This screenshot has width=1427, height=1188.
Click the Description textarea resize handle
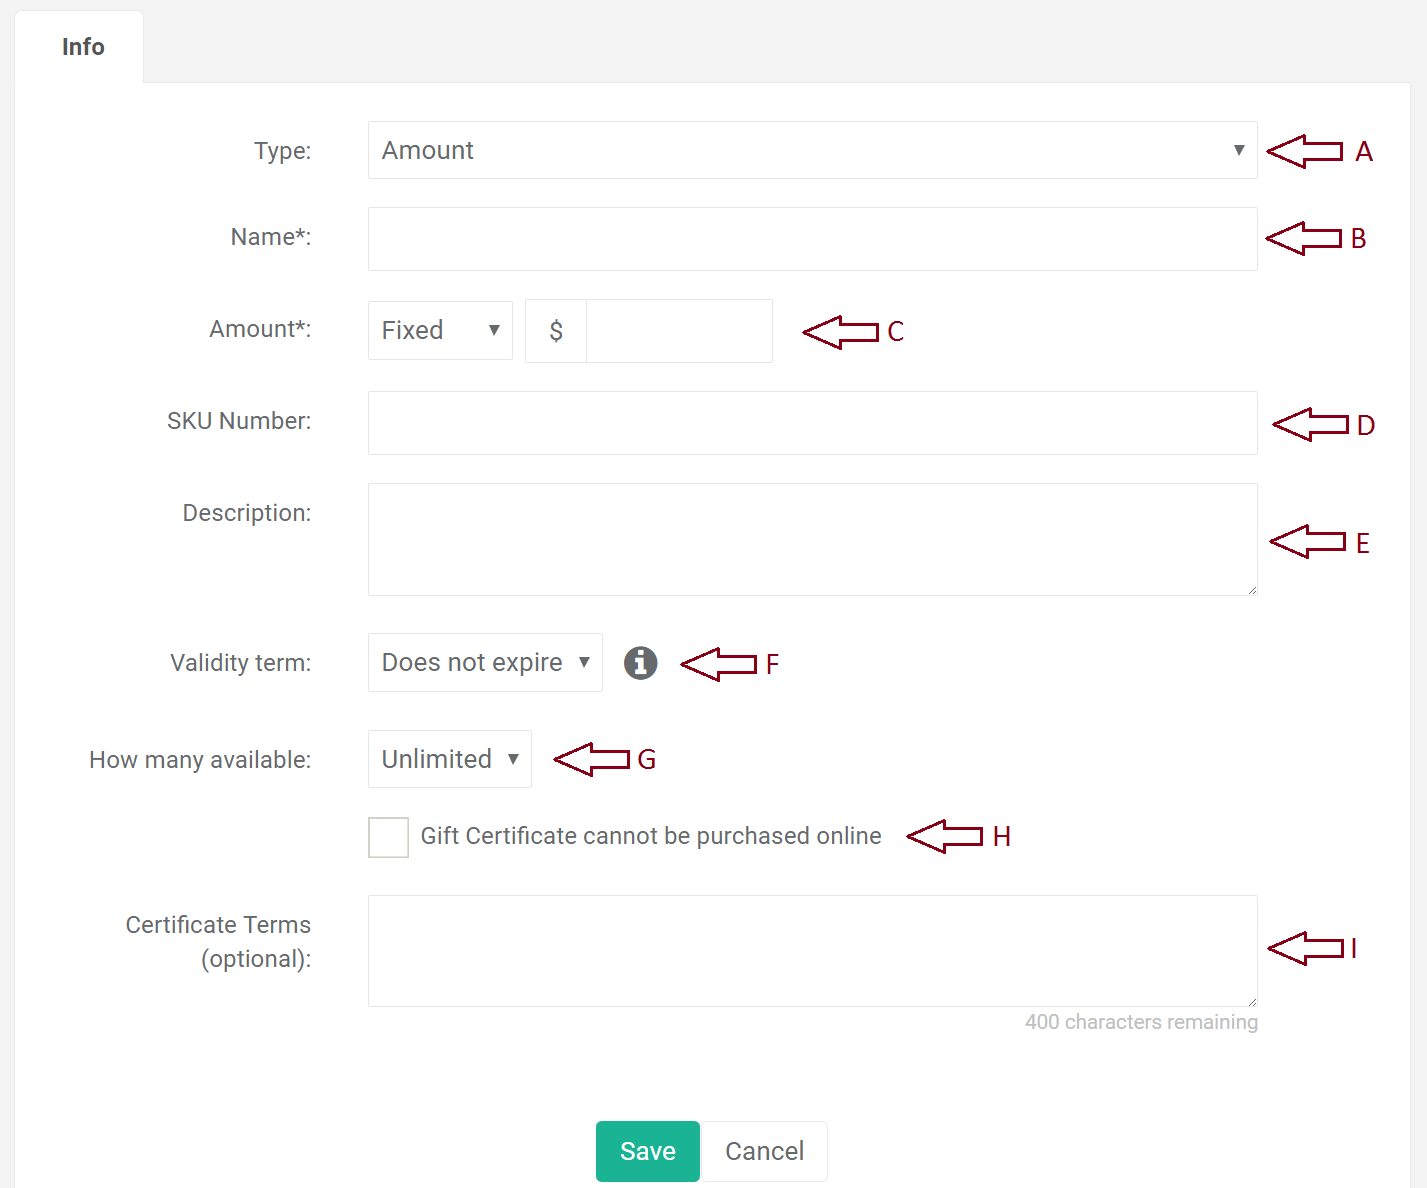[x=1251, y=589]
